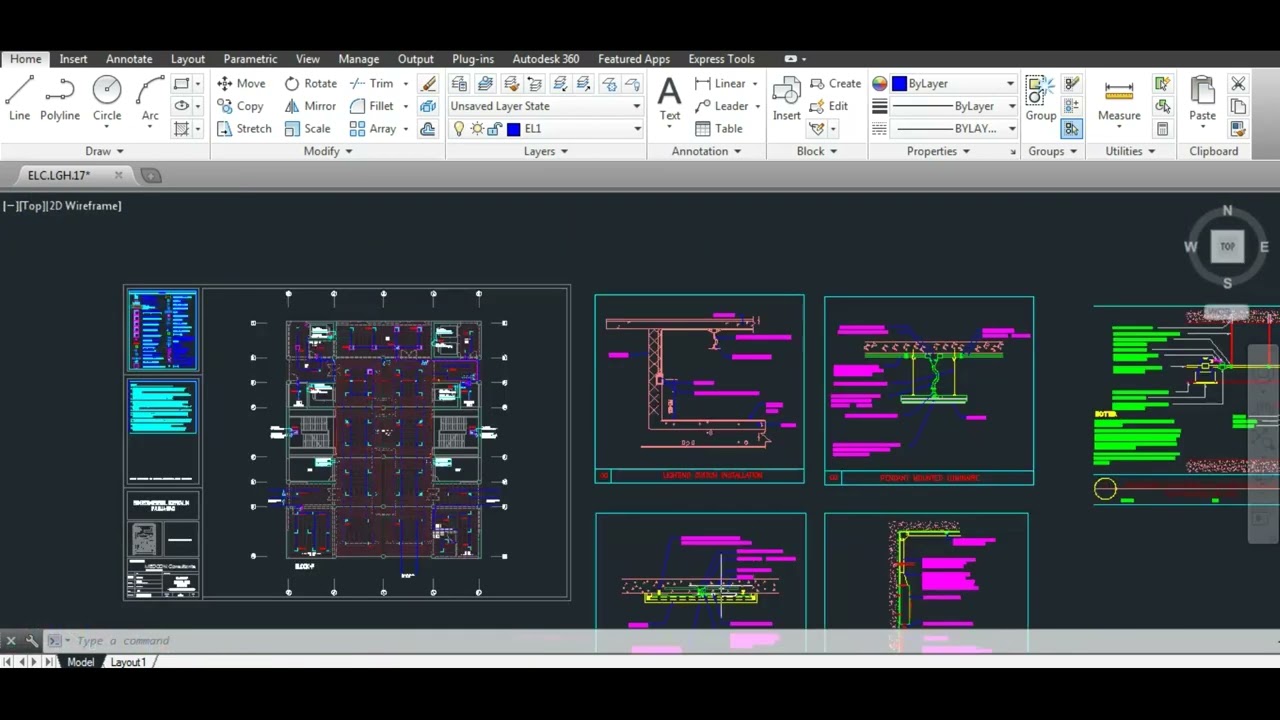Switch to the Layout1 tab
The image size is (1280, 720).
[128, 662]
